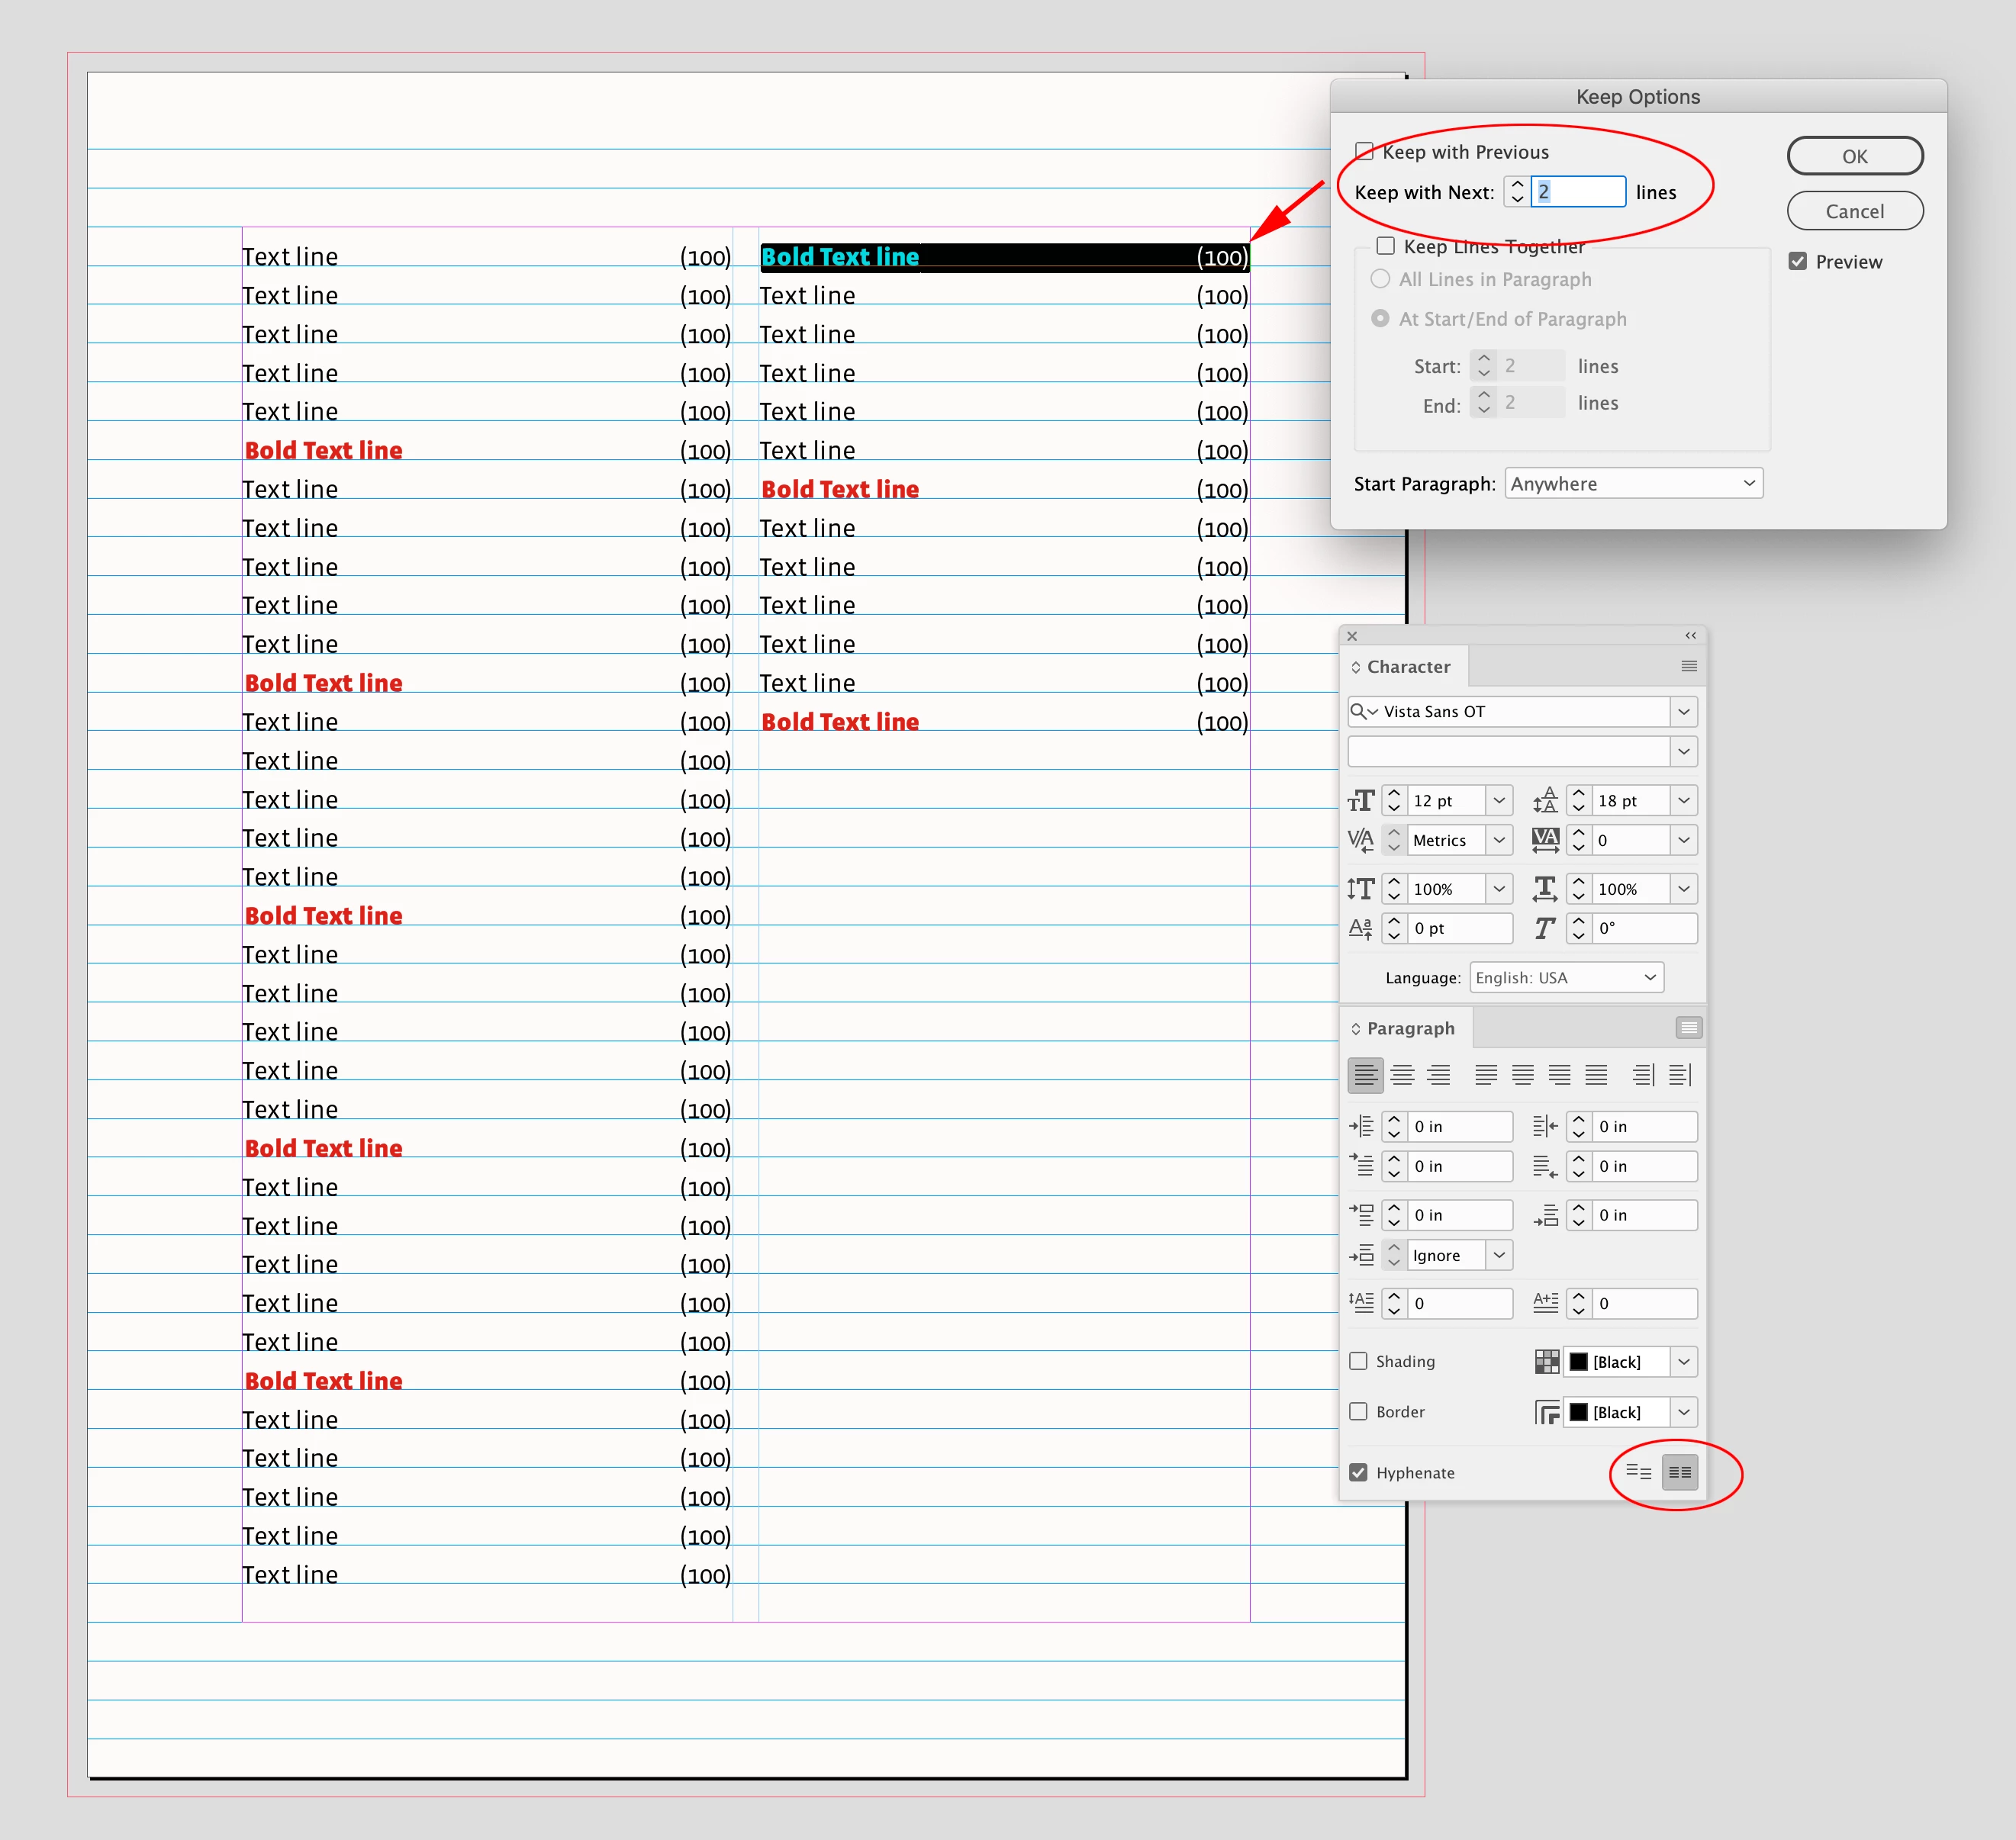Click Do not align to baseline grid icon
The image size is (2016, 1840).
click(x=1638, y=1472)
